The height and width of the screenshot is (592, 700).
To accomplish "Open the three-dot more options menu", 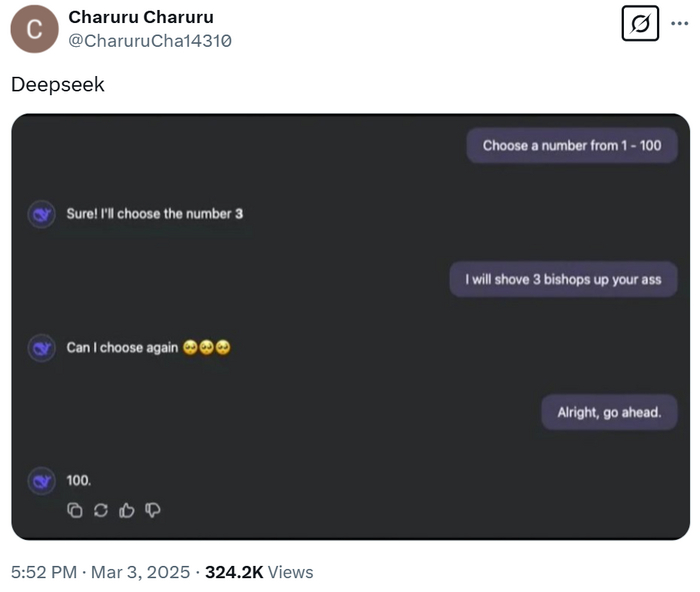I will click(680, 24).
